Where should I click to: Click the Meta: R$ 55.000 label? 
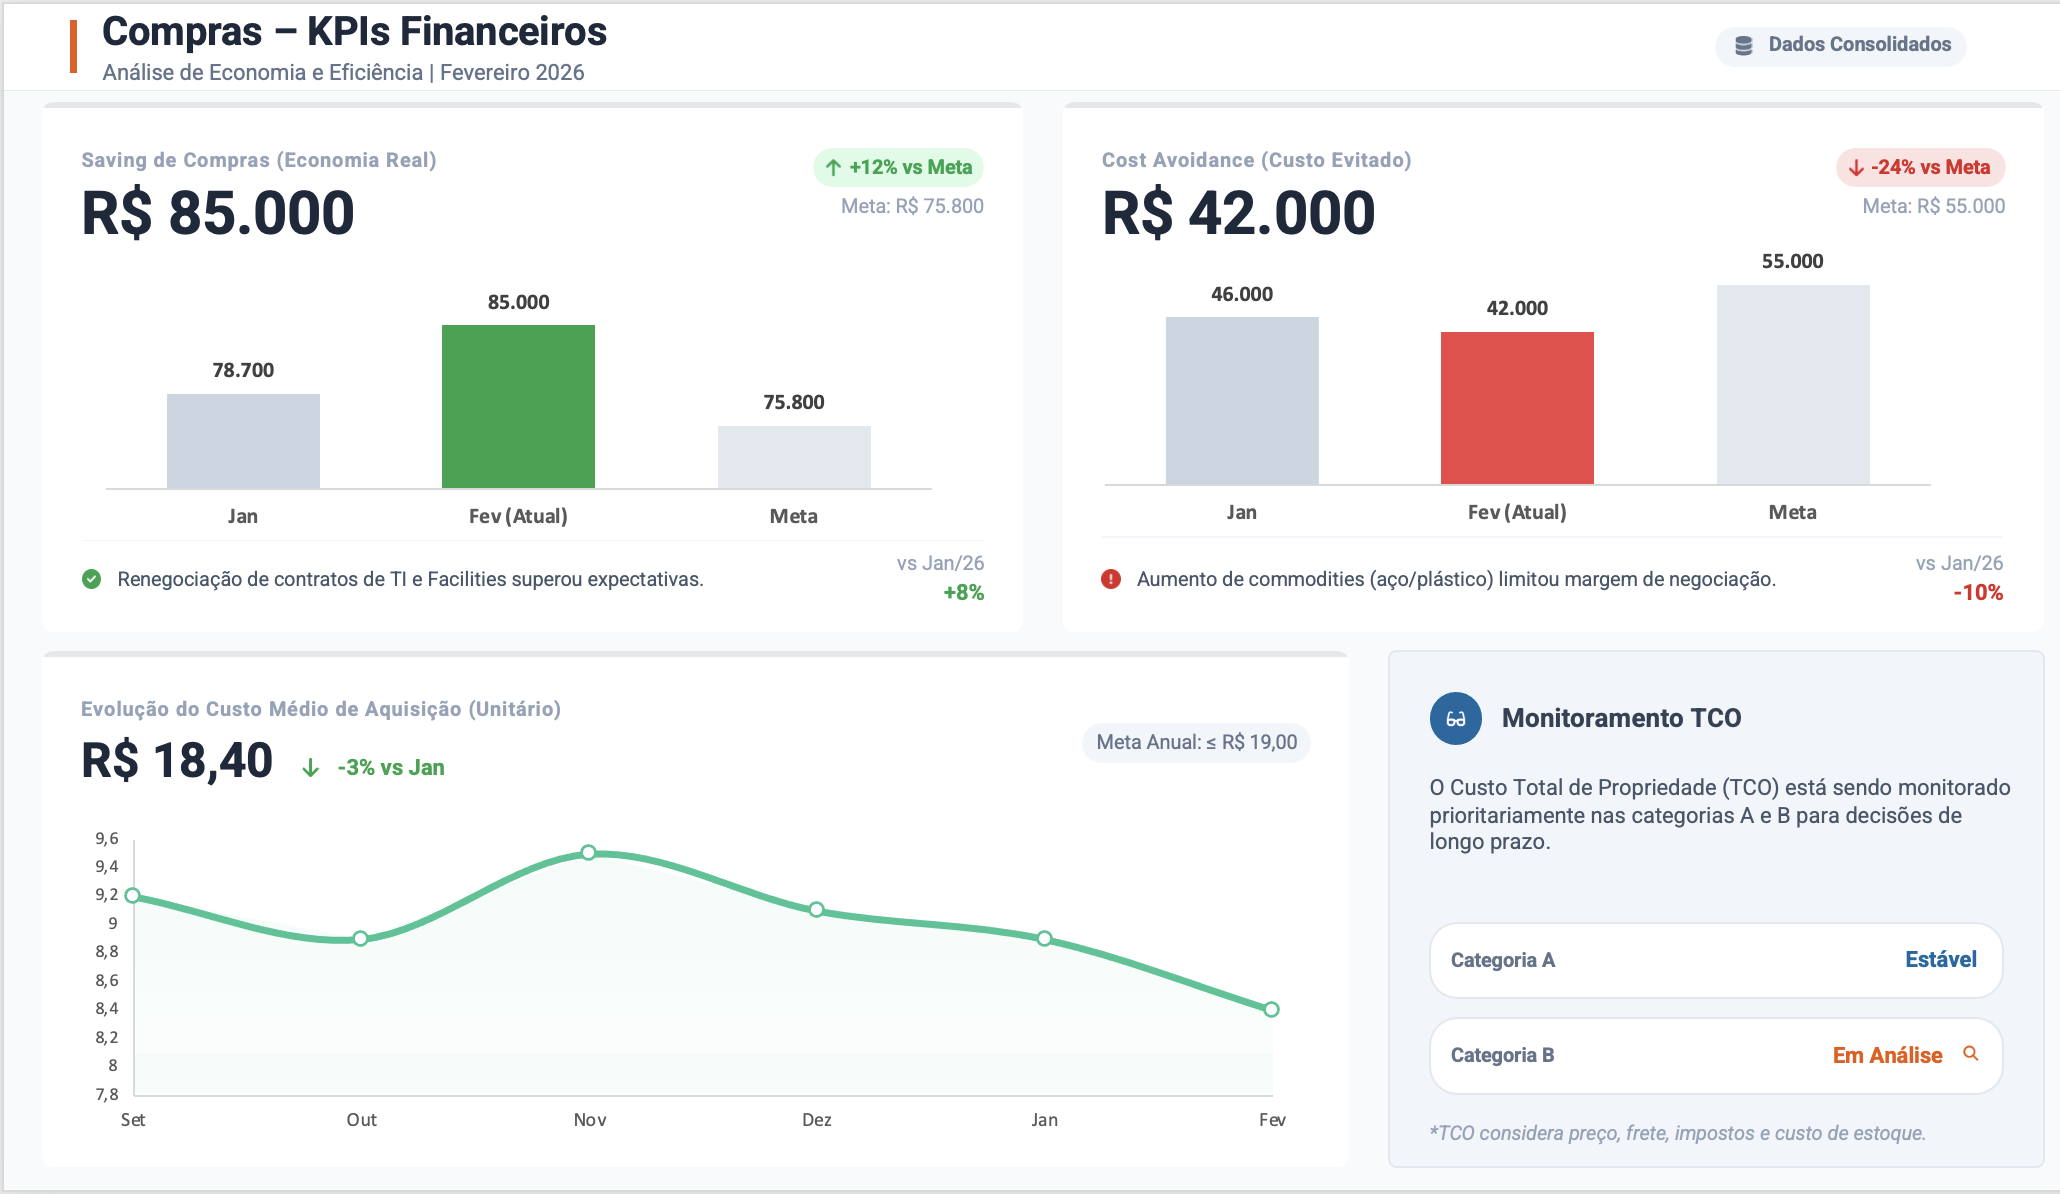pyautogui.click(x=1934, y=206)
